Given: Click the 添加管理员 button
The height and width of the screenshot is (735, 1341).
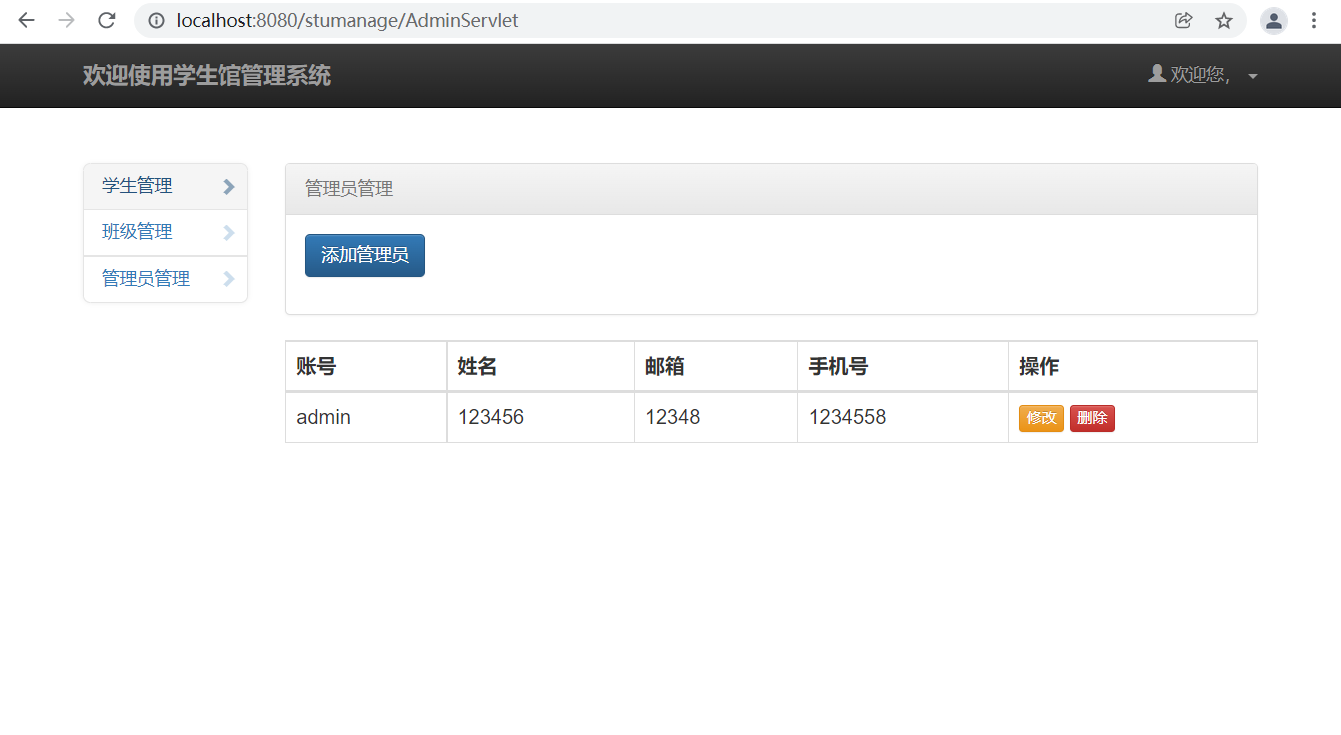Looking at the screenshot, I should pos(365,255).
